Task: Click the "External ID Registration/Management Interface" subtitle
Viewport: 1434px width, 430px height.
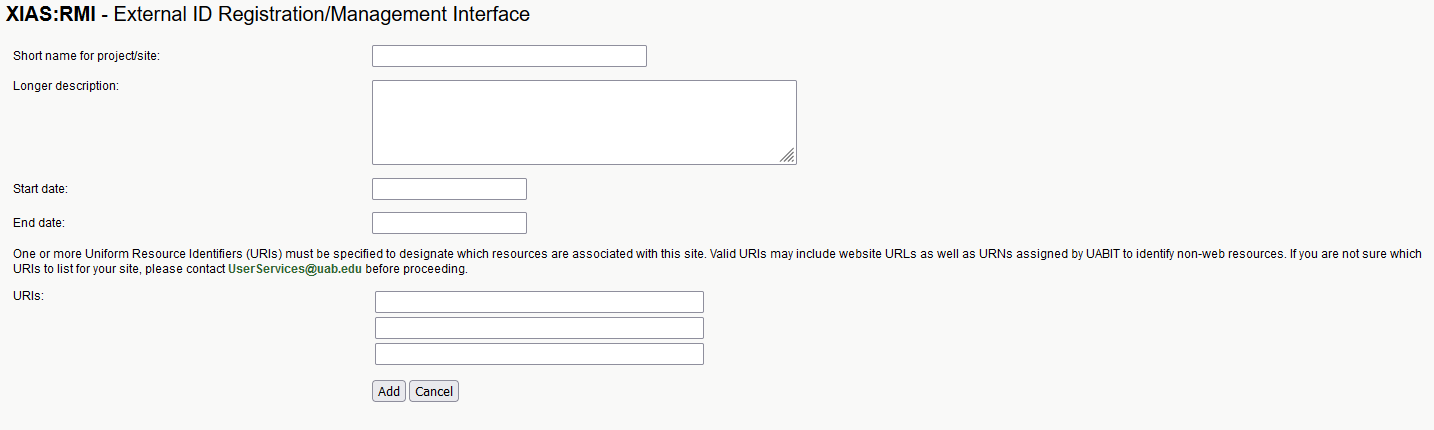Action: point(322,15)
